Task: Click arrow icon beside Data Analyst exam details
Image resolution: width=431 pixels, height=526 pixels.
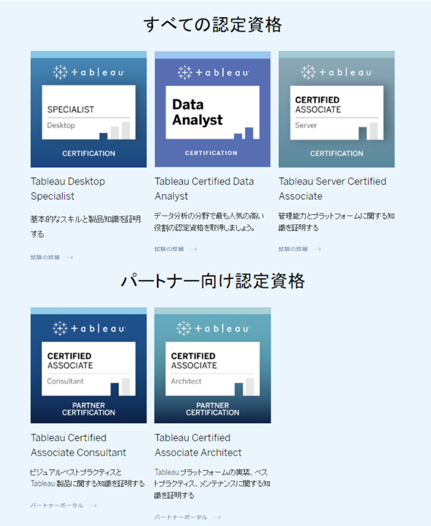Action: click(193, 249)
